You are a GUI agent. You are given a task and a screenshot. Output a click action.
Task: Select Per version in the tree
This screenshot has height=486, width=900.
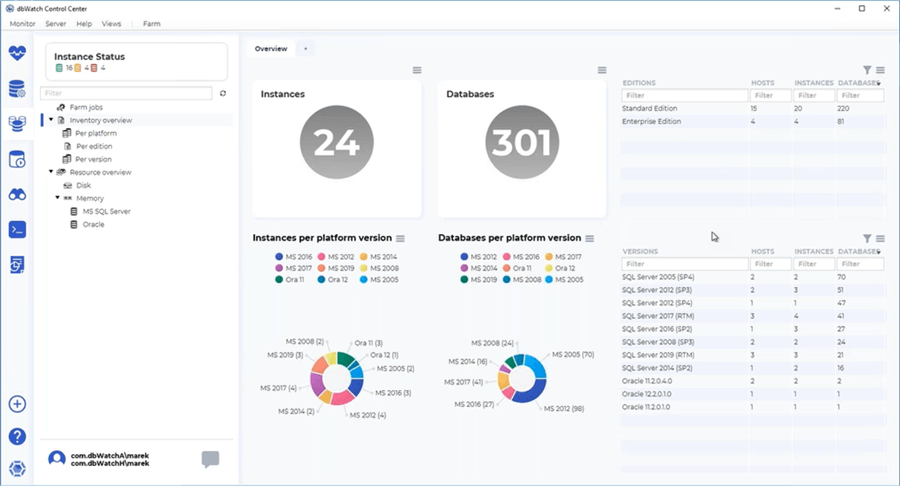tap(94, 160)
